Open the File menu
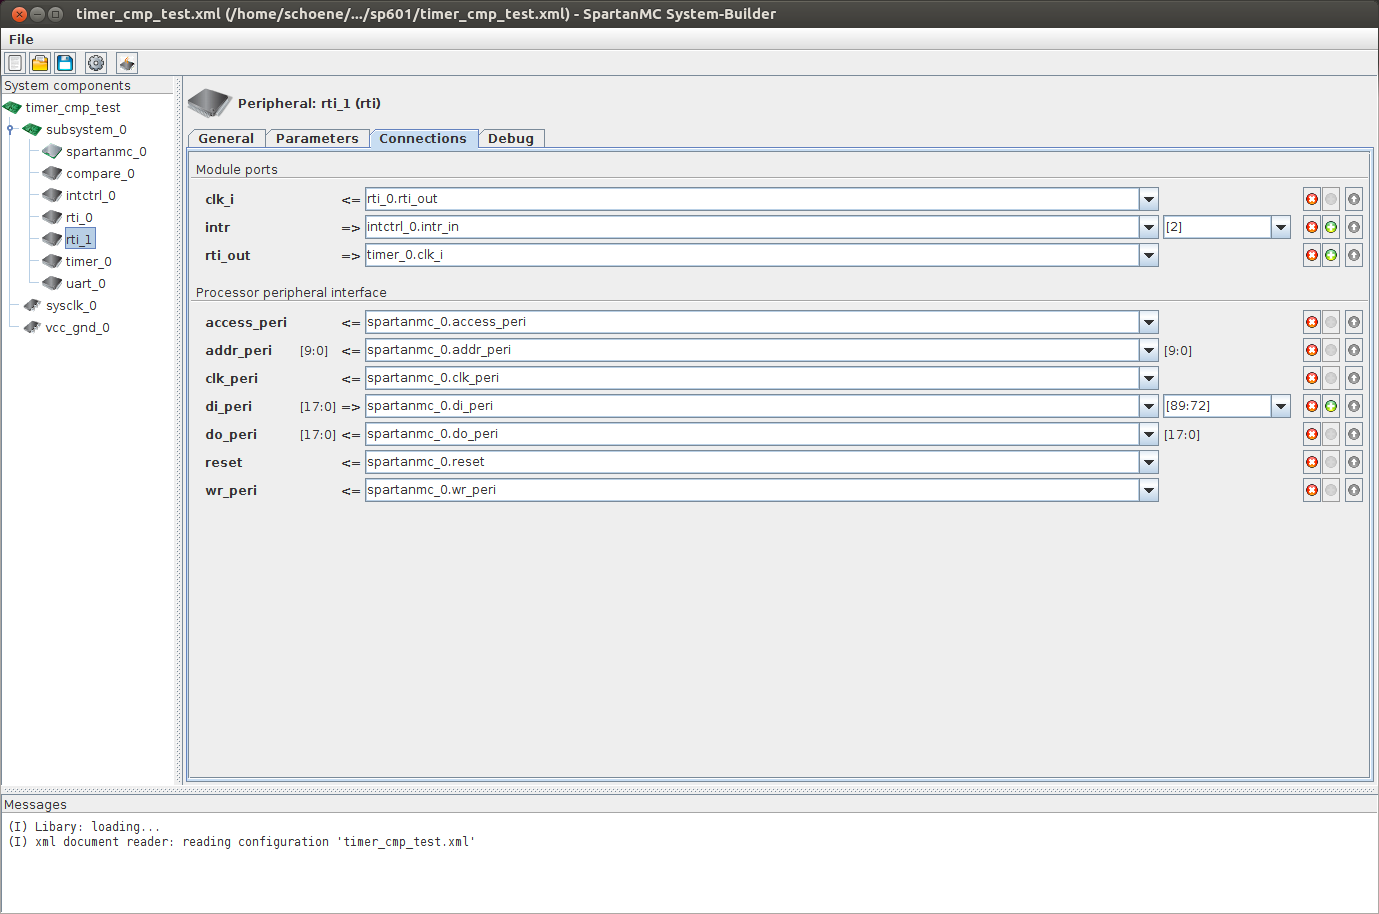This screenshot has height=914, width=1379. click(21, 39)
